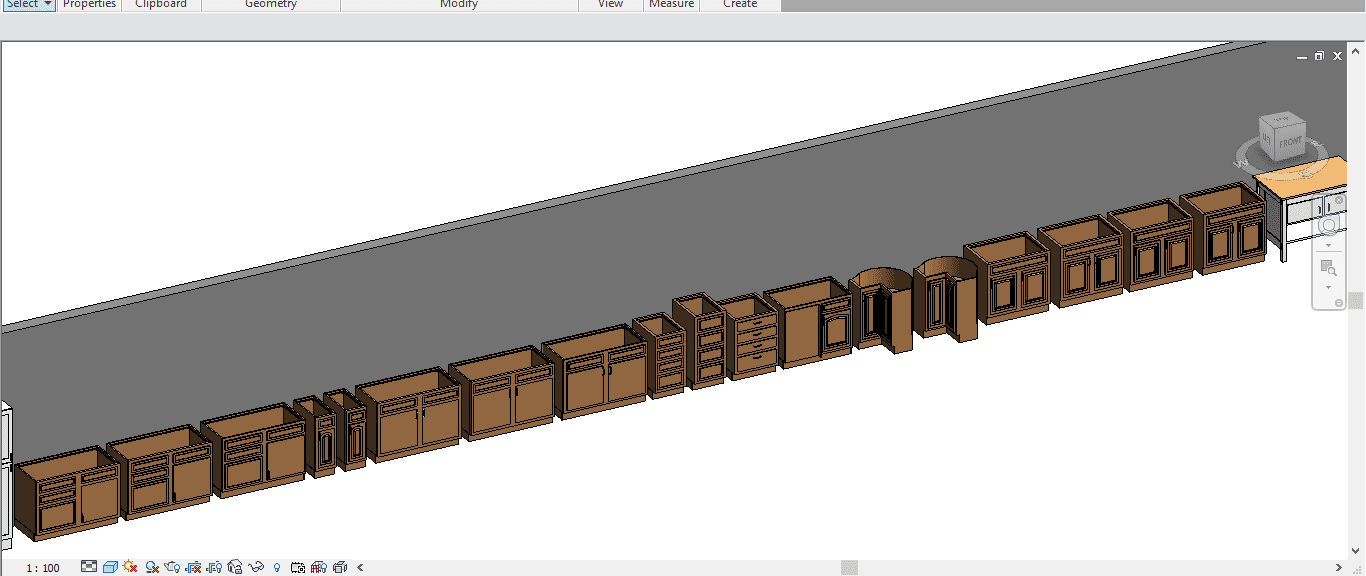Image resolution: width=1366 pixels, height=576 pixels.
Task: Click the Geometry panel label
Action: pos(271,4)
